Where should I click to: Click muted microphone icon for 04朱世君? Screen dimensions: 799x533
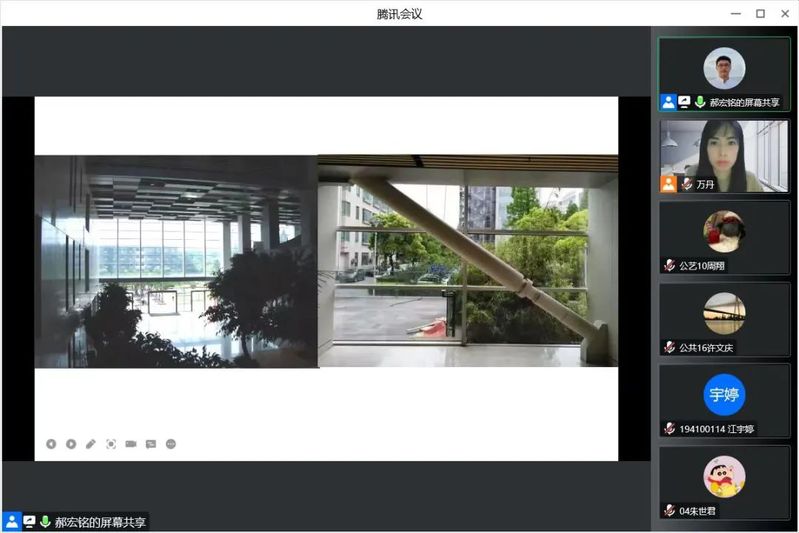[669, 510]
